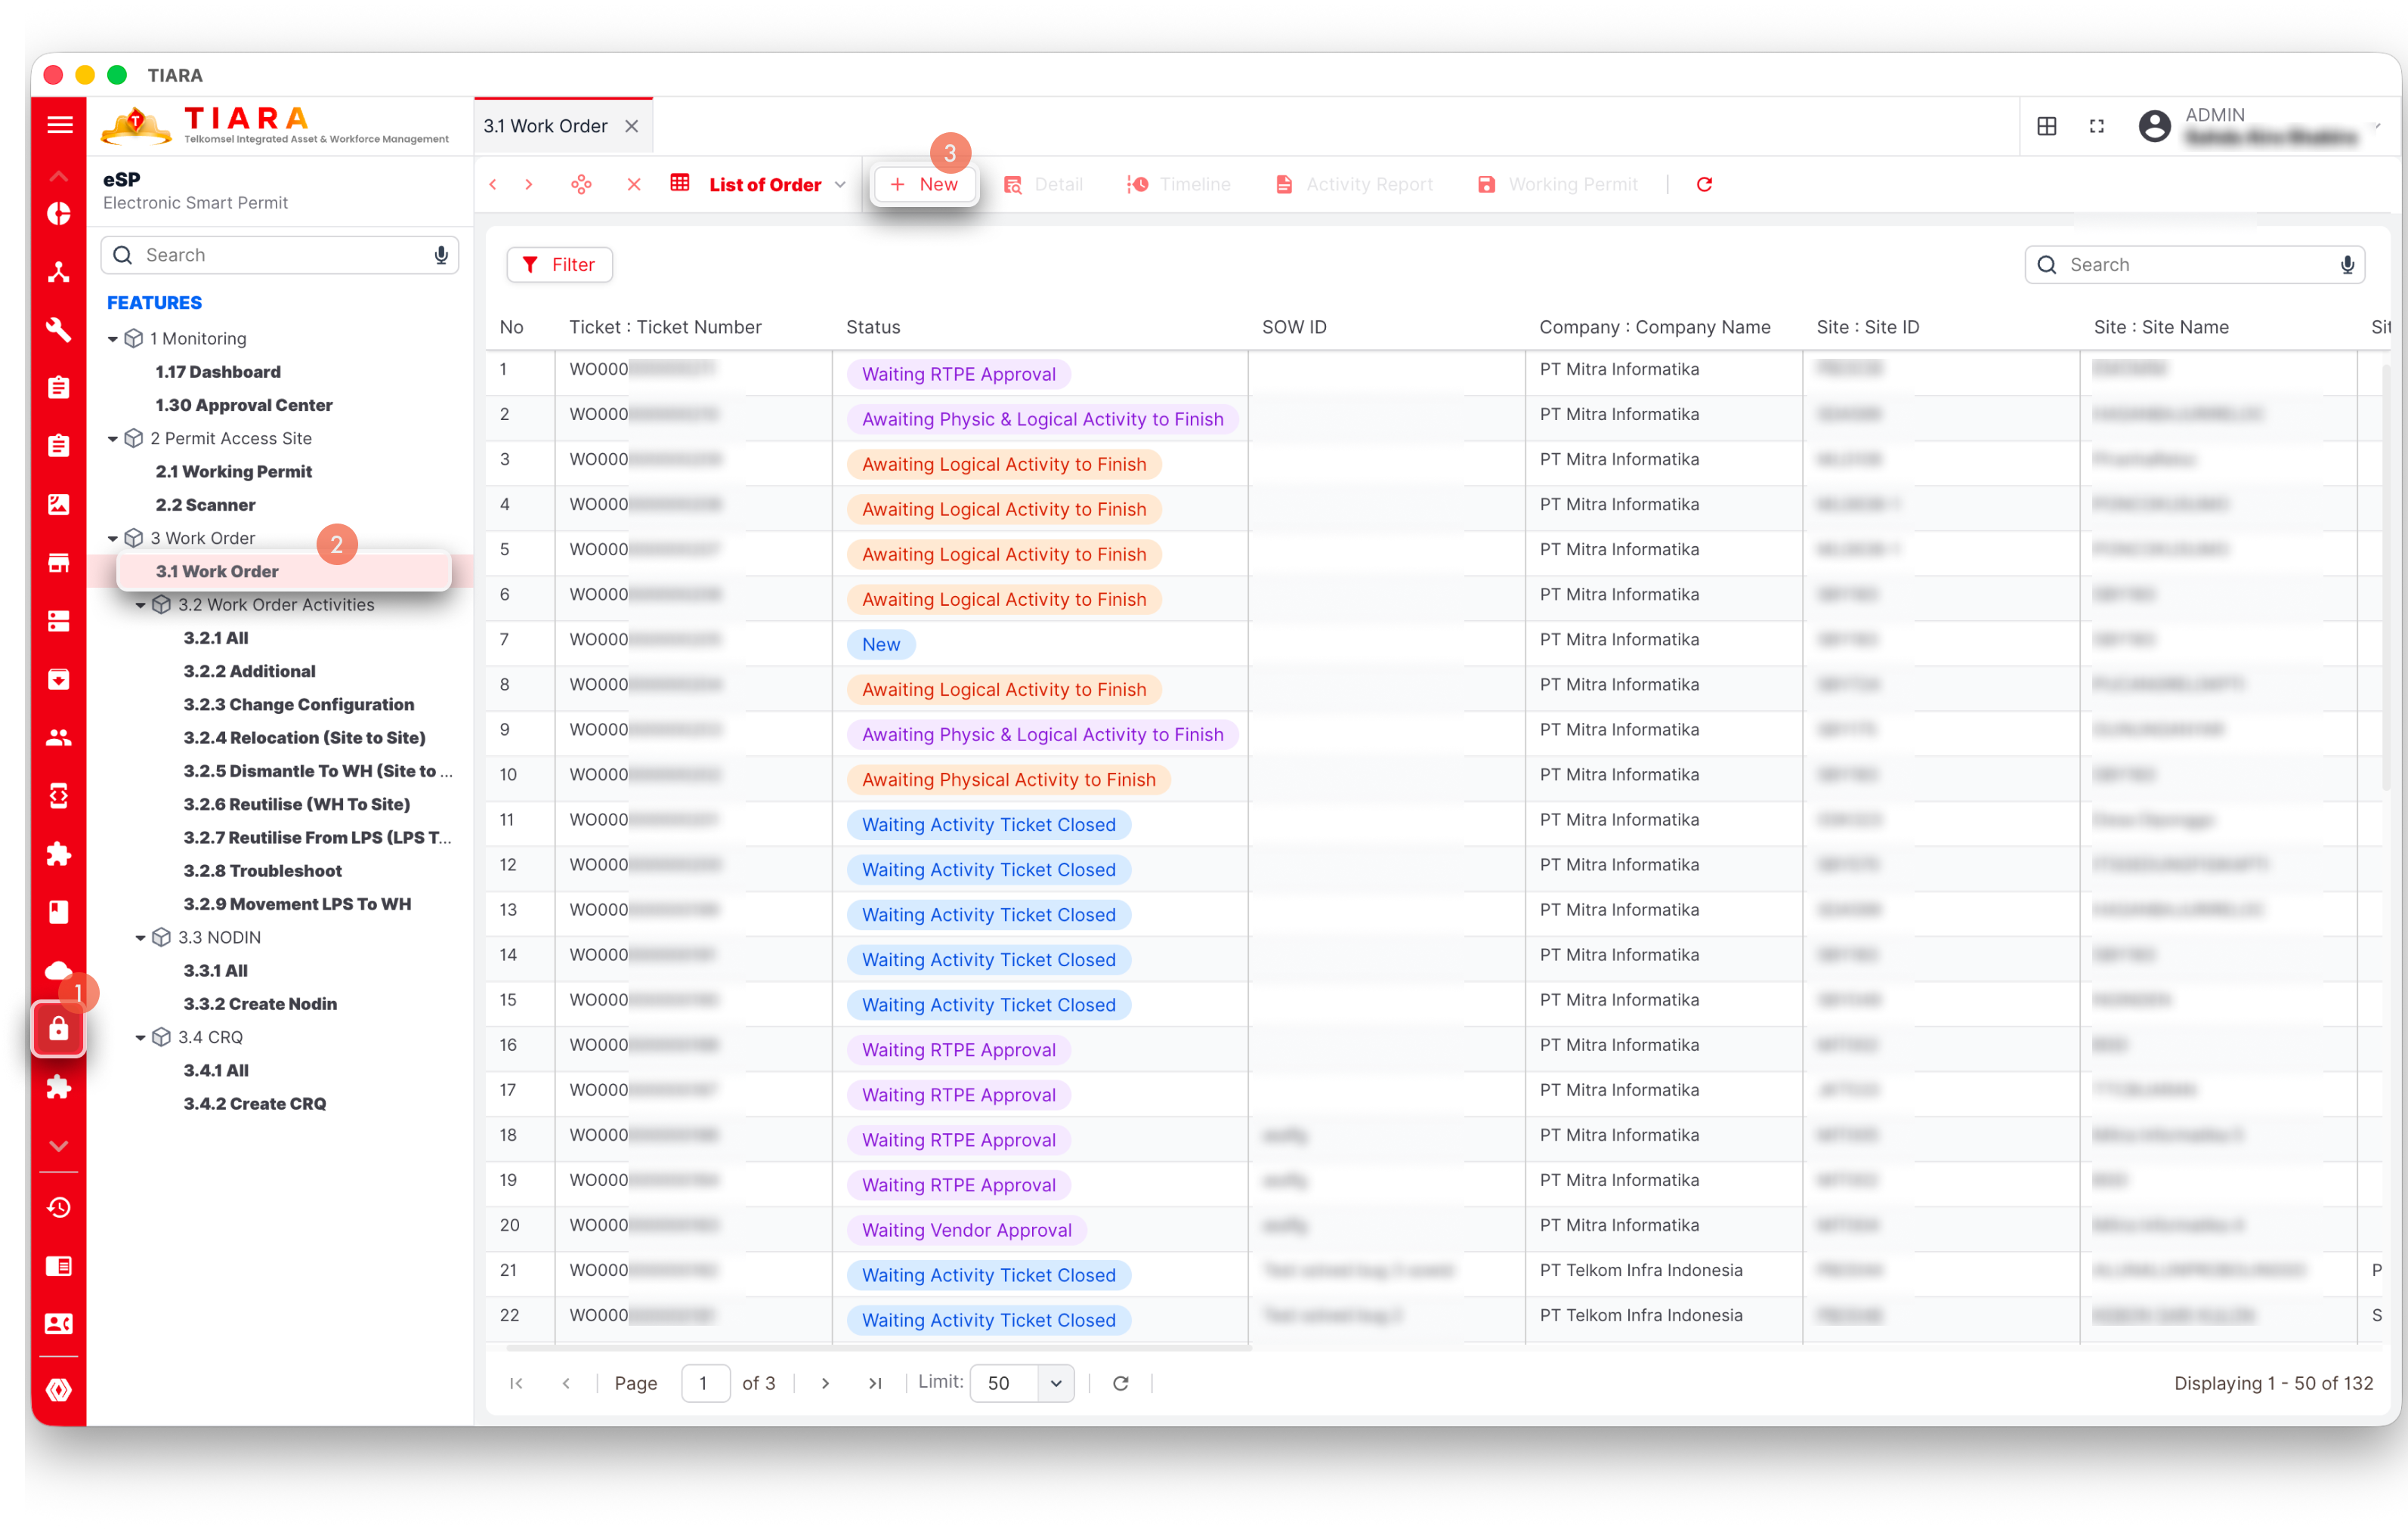Go to next page arrow
The height and width of the screenshot is (1529, 2408).
point(825,1383)
